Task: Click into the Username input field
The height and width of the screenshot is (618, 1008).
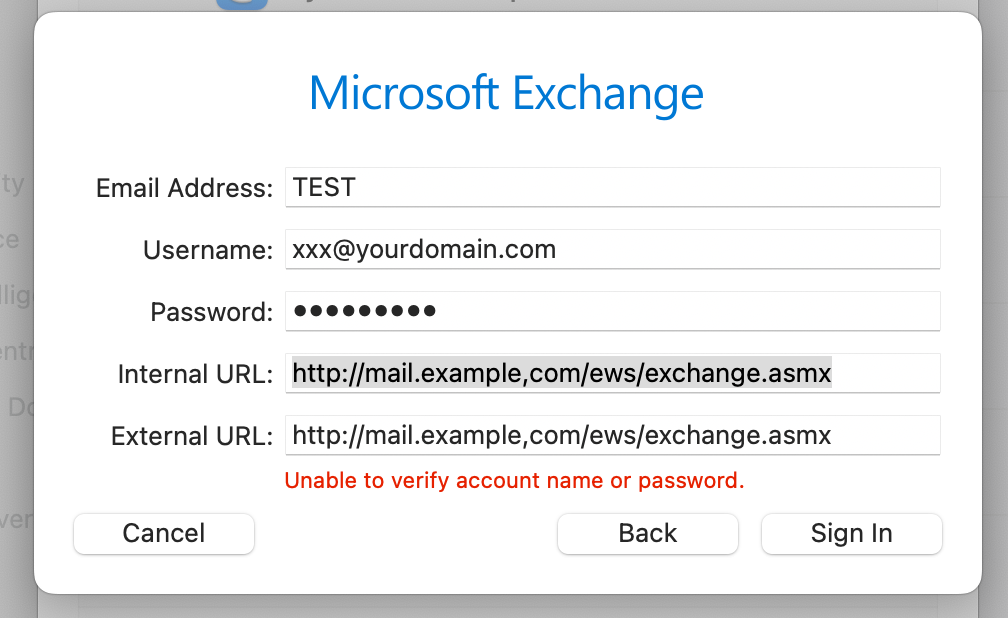Action: [612, 249]
